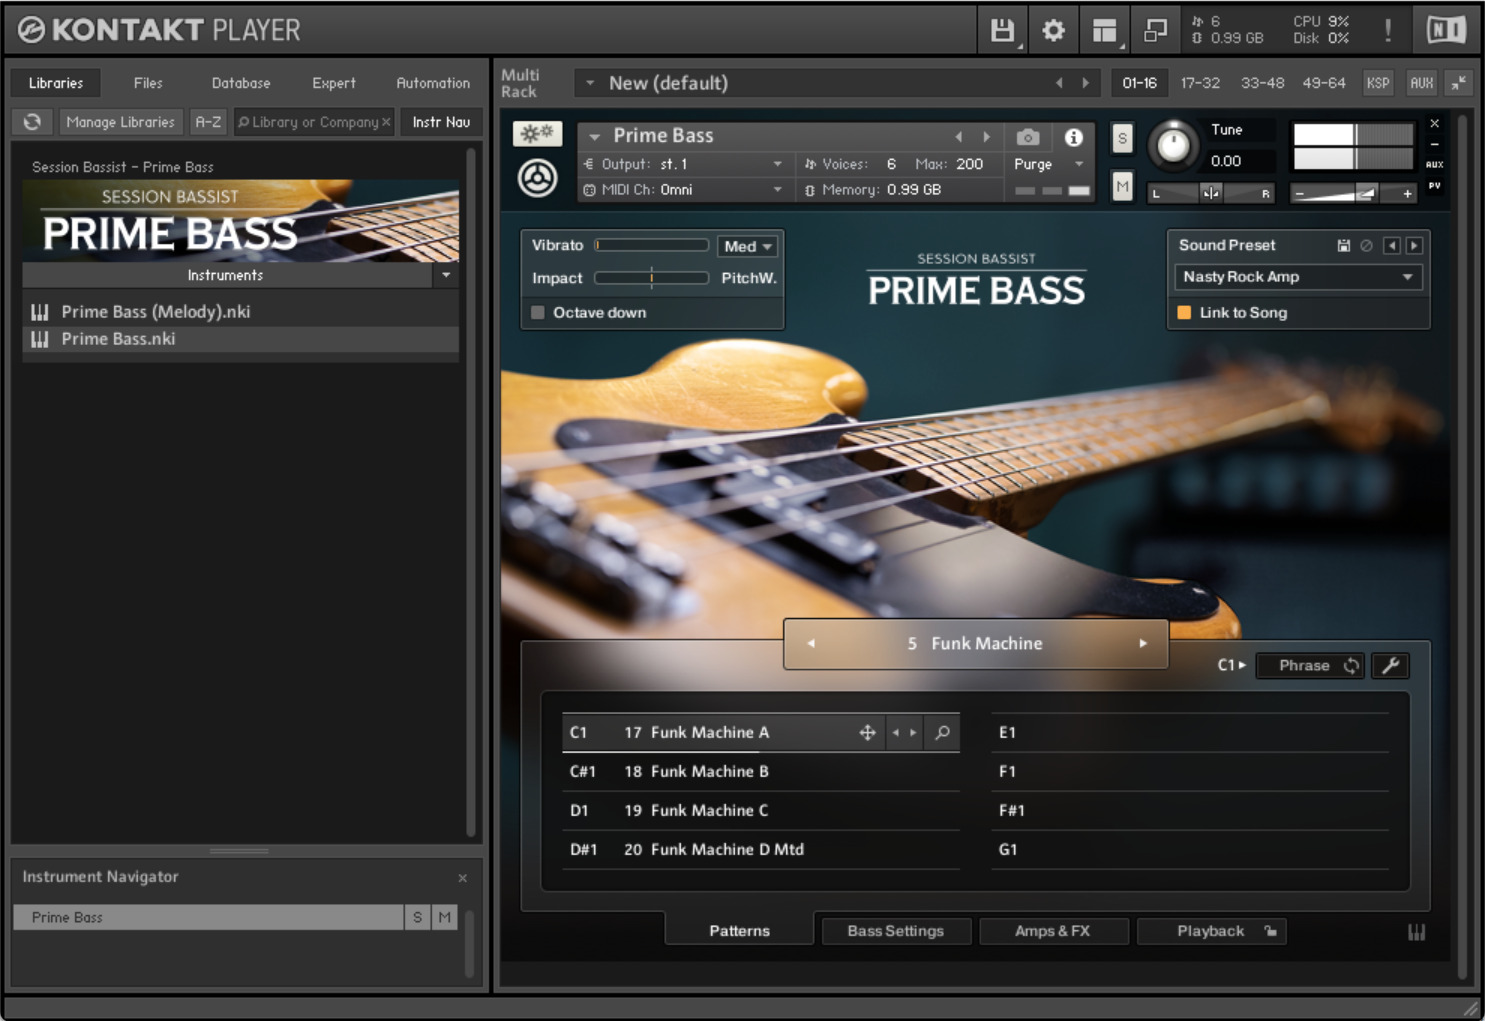The image size is (1485, 1021).
Task: Click the circular instrument logo icon
Action: tap(537, 178)
